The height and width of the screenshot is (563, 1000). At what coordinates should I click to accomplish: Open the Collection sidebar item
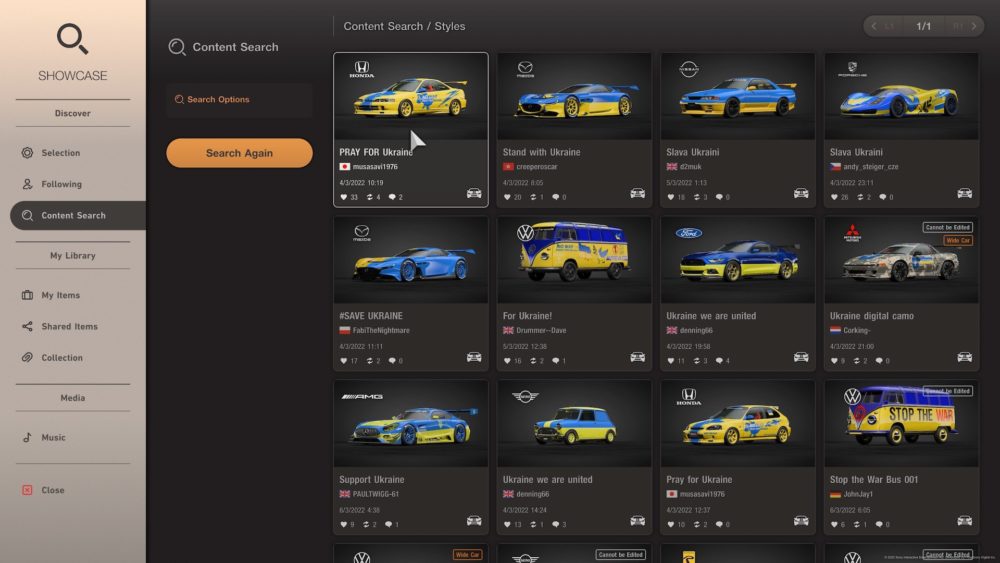click(61, 358)
